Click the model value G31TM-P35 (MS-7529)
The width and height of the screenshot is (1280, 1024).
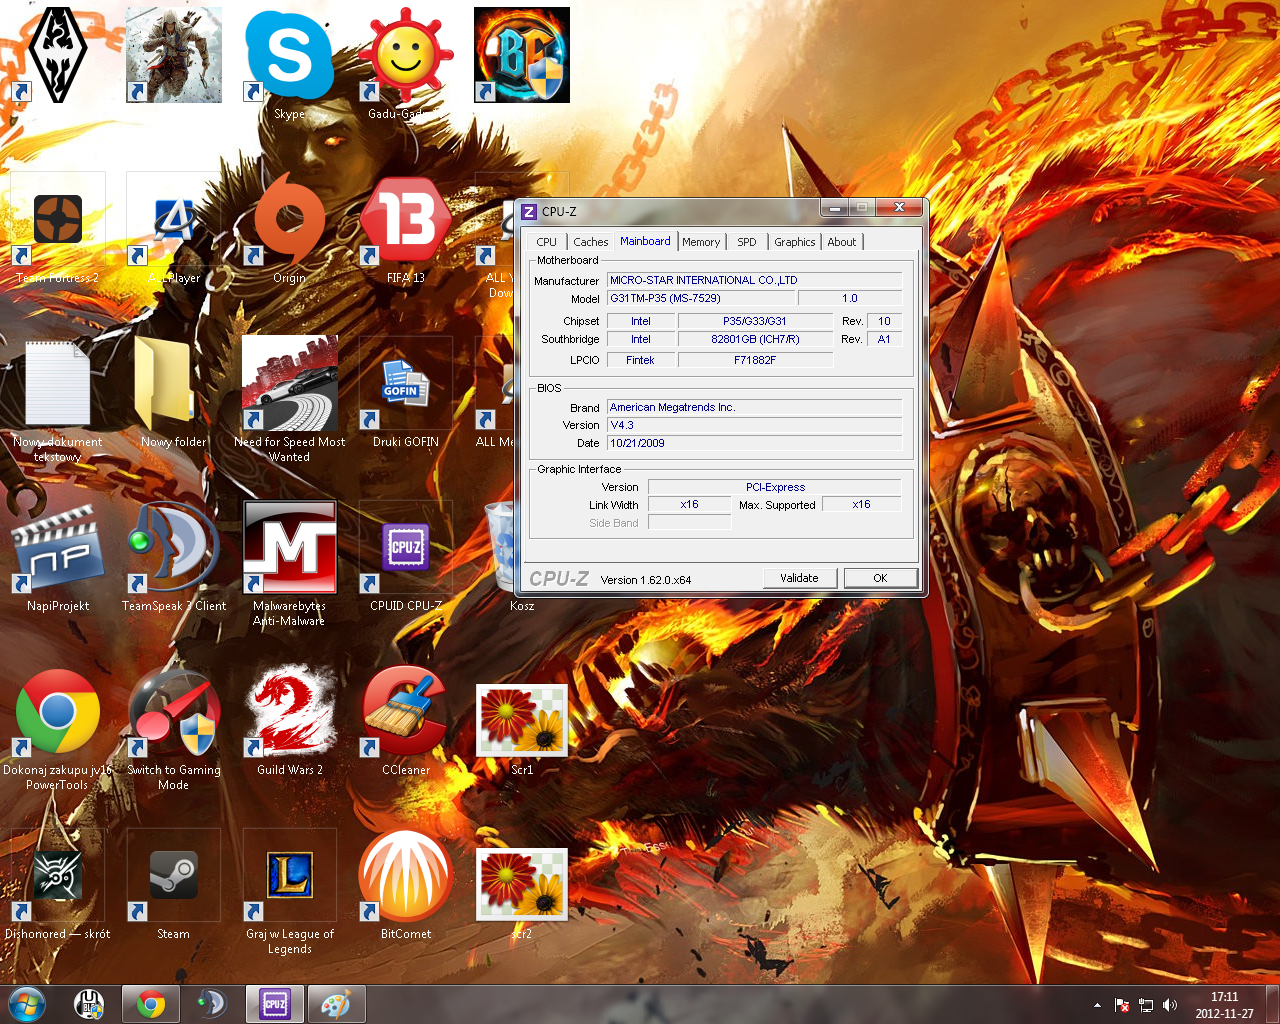click(x=701, y=298)
